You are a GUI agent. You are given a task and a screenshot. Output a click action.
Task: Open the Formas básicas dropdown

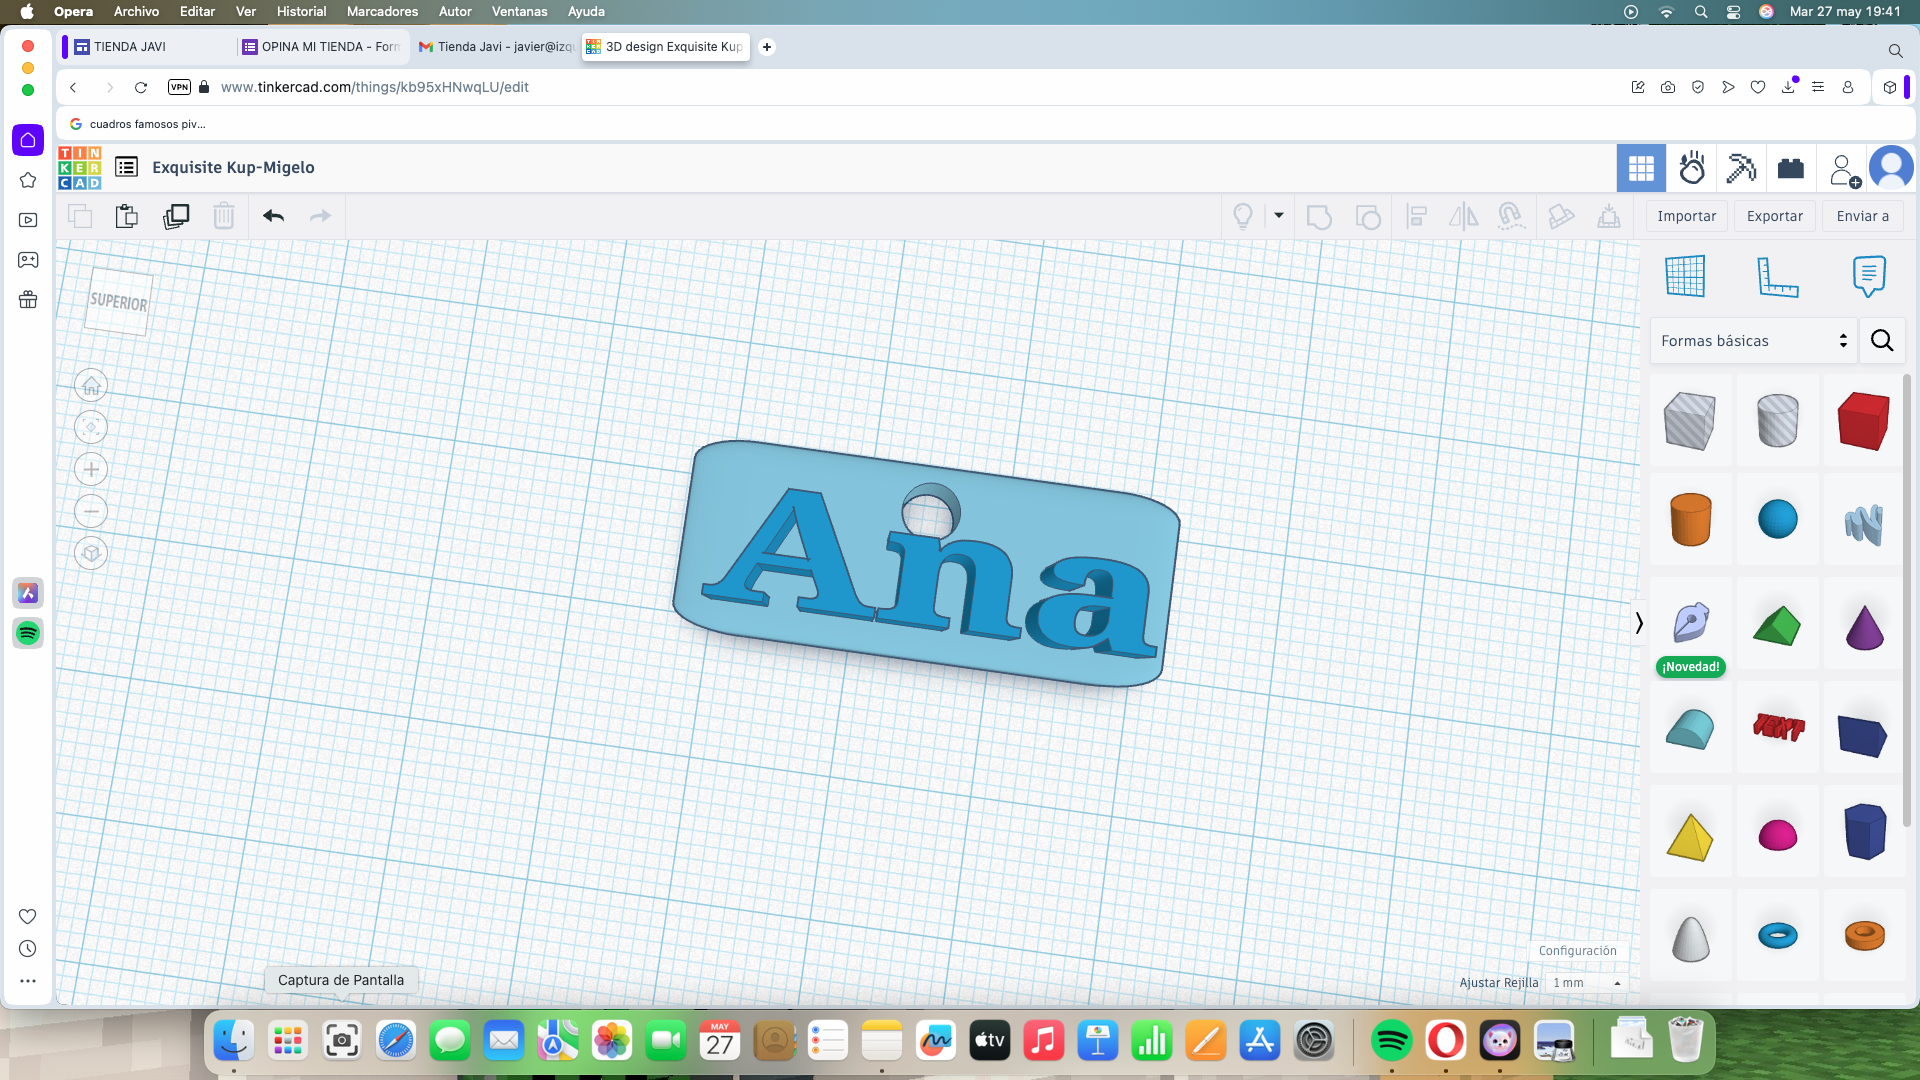point(1753,341)
